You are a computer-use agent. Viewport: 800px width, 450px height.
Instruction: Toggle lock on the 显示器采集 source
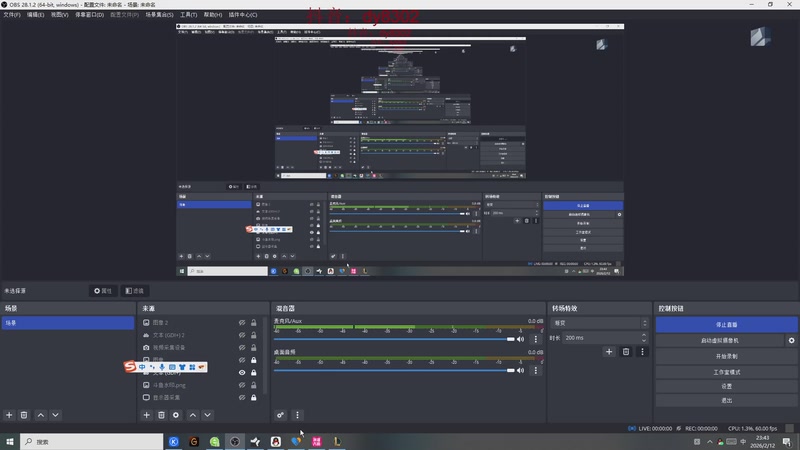tap(254, 397)
